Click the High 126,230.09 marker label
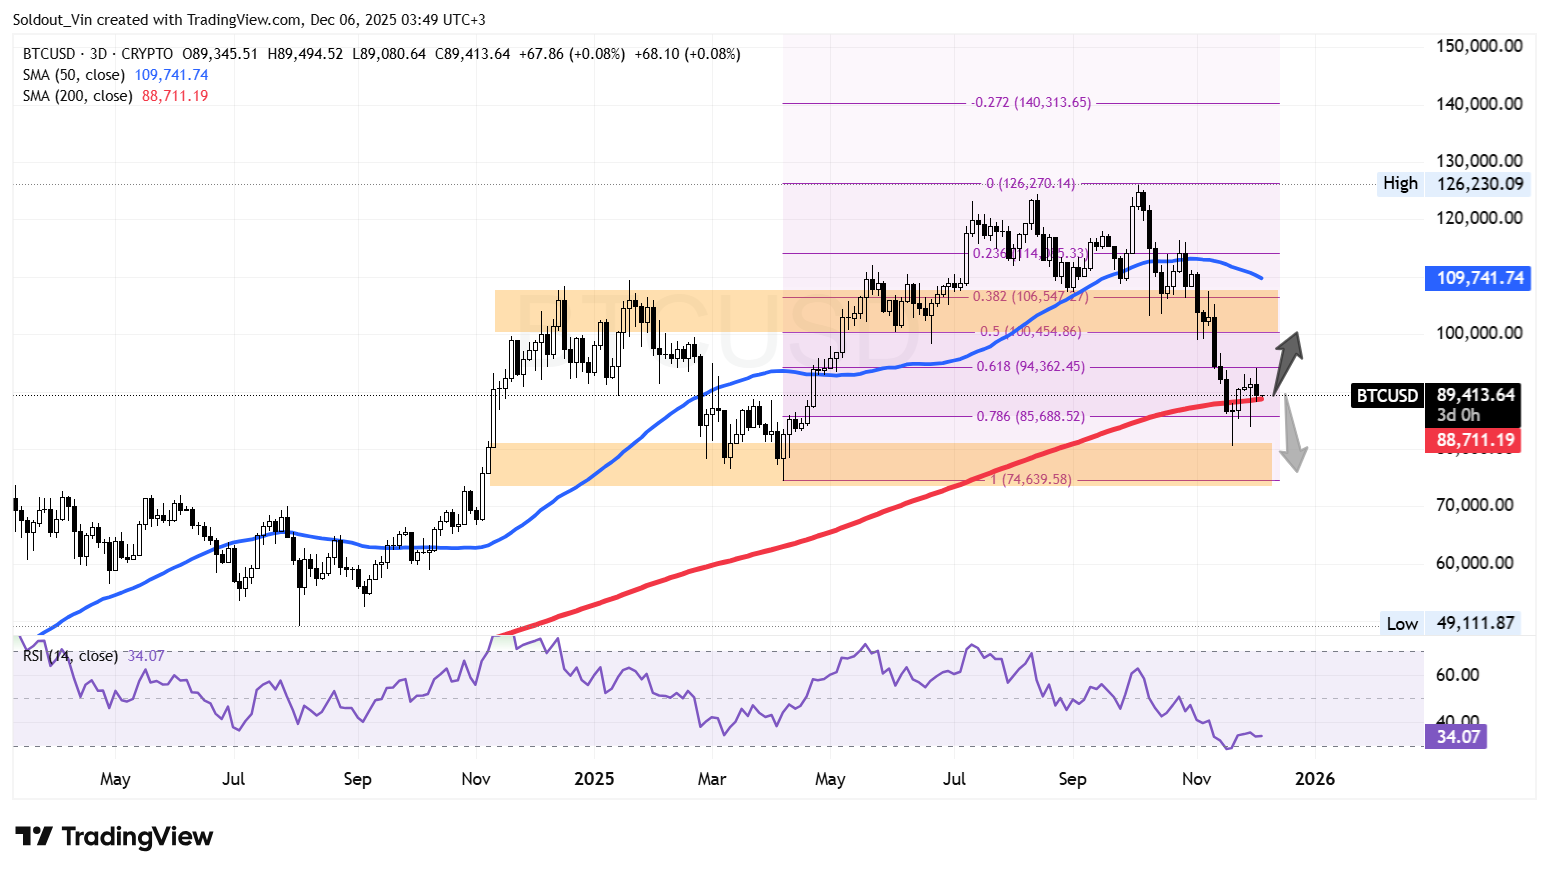The width and height of the screenshot is (1549, 874). click(x=1453, y=183)
